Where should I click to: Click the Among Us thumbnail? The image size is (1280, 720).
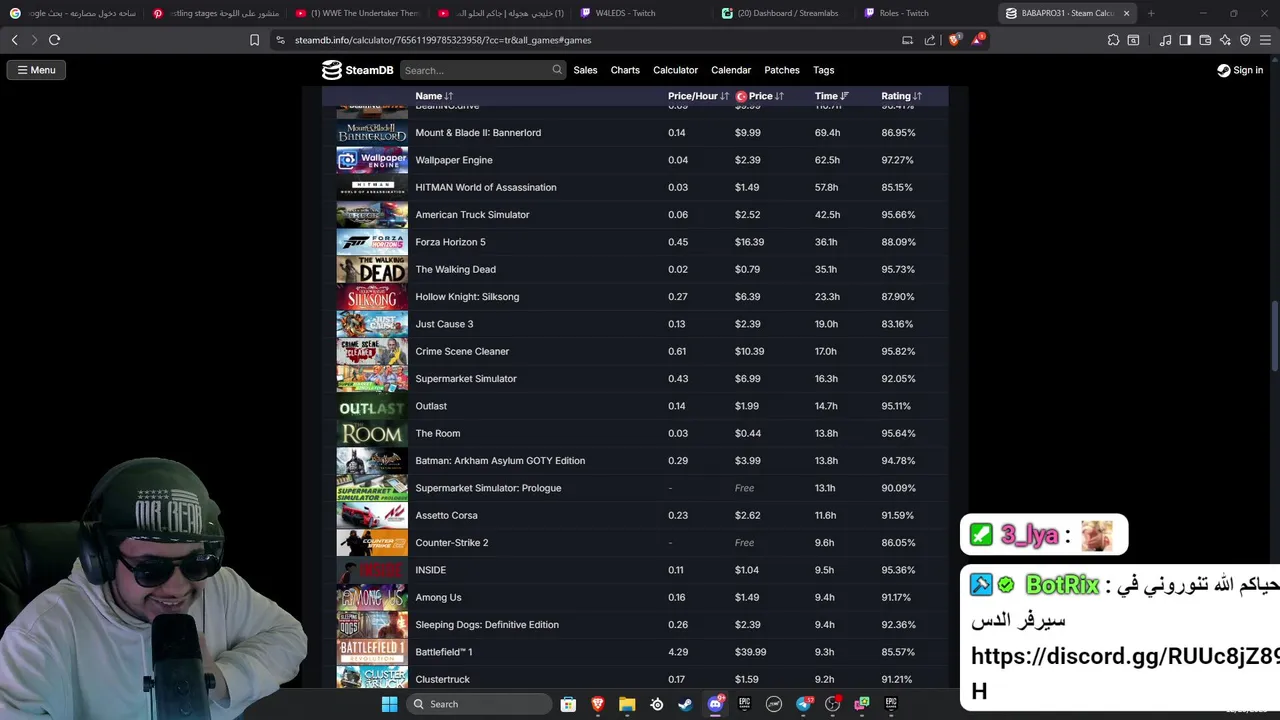pos(372,597)
